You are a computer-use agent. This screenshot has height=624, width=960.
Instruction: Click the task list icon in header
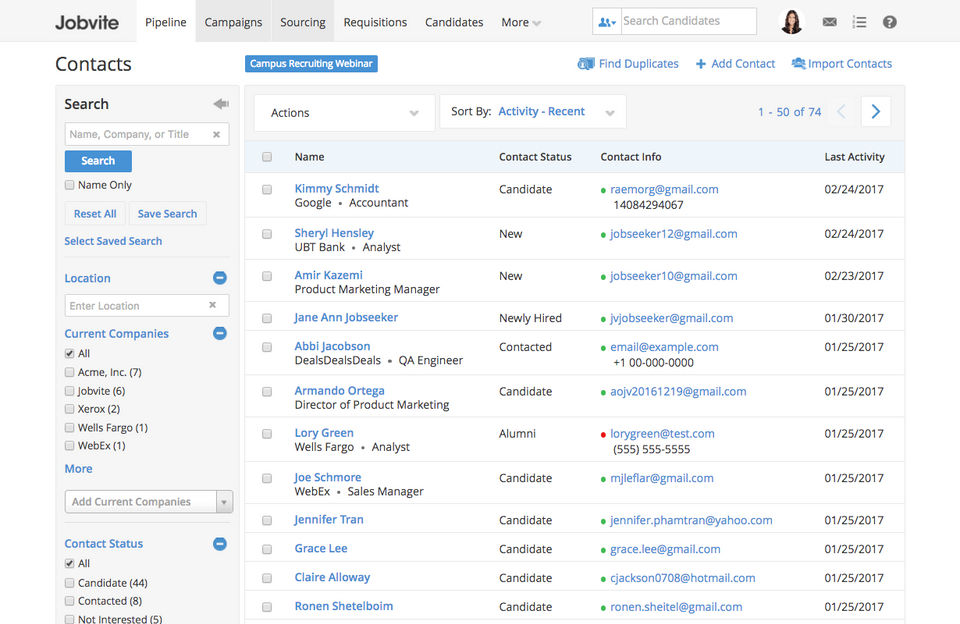pos(859,22)
